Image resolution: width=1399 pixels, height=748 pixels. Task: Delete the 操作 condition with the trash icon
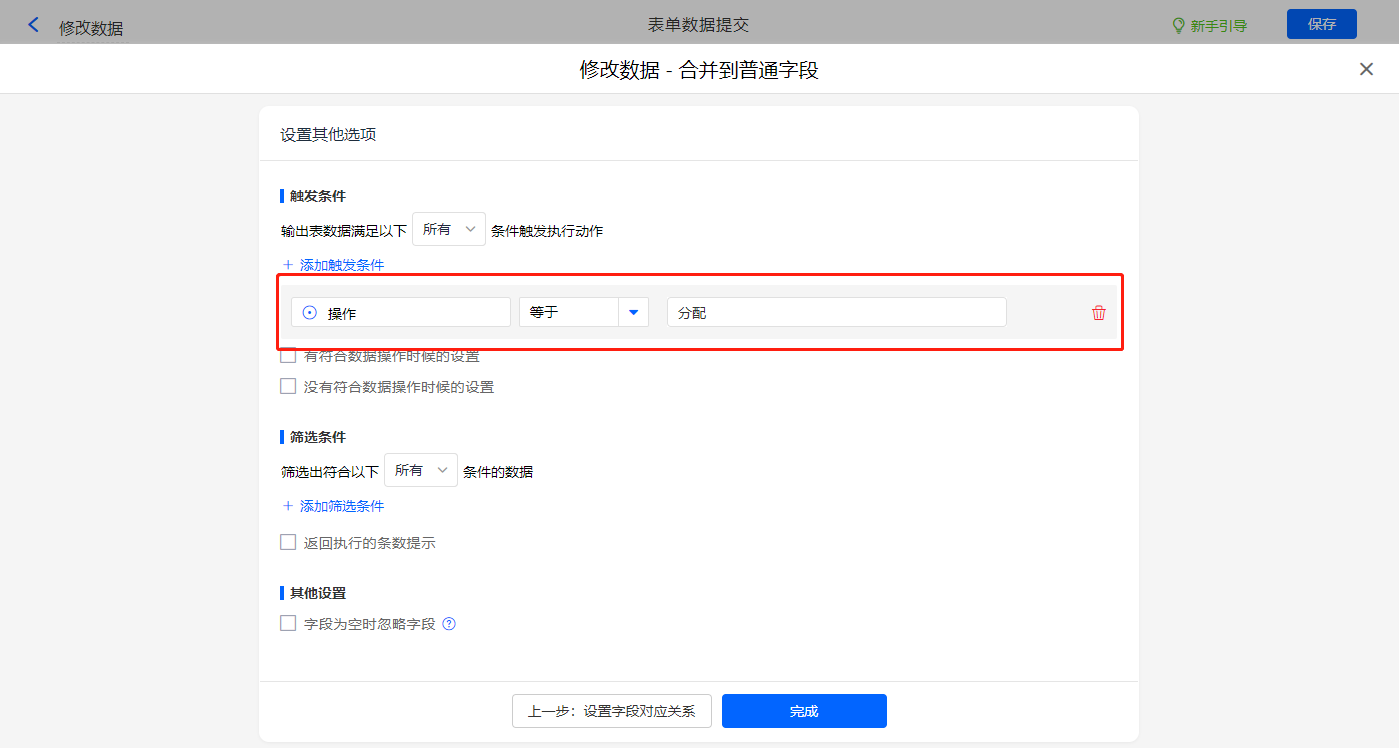1099,313
